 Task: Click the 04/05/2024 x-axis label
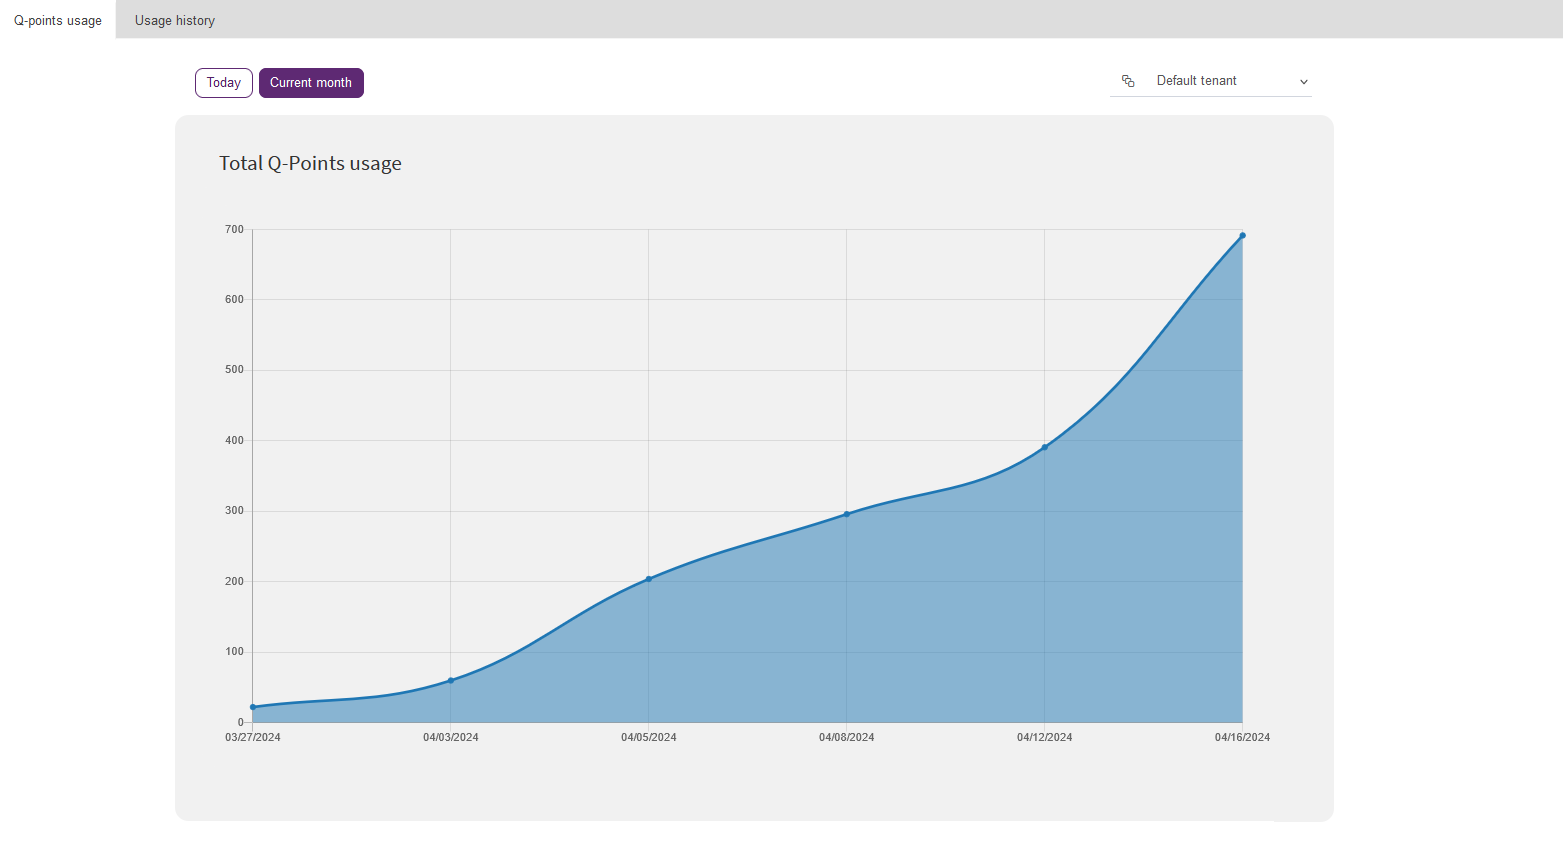[648, 737]
